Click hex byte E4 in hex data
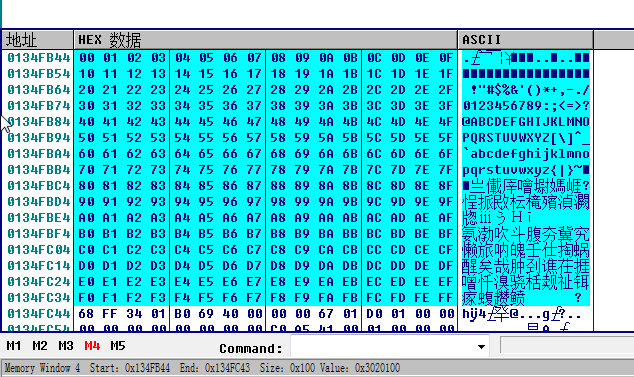Image resolution: width=634 pixels, height=377 pixels. 182,282
